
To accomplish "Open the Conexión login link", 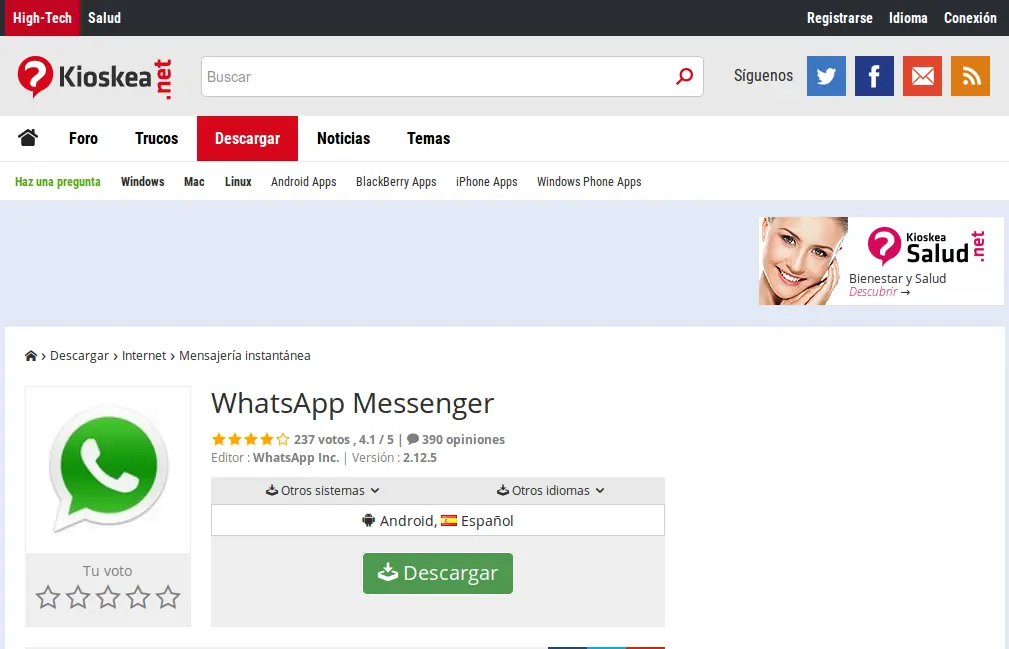I will pos(970,18).
